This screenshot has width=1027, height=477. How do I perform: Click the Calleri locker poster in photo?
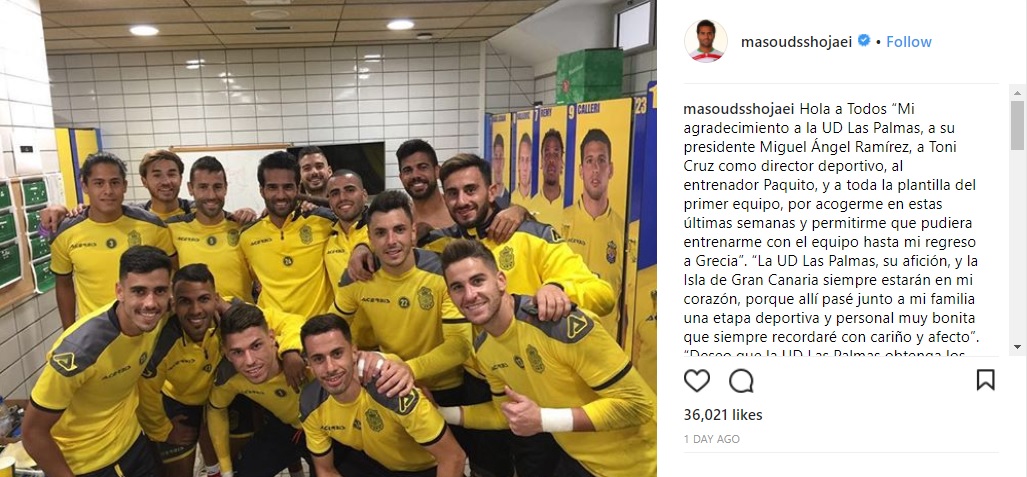click(x=601, y=190)
